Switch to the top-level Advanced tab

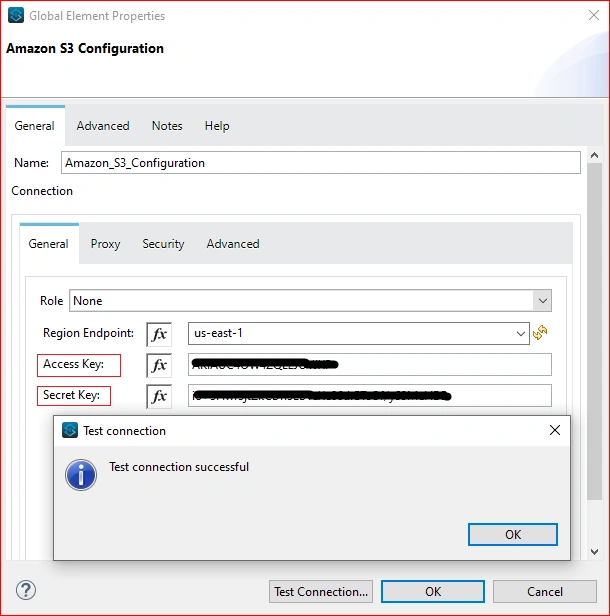coord(103,126)
